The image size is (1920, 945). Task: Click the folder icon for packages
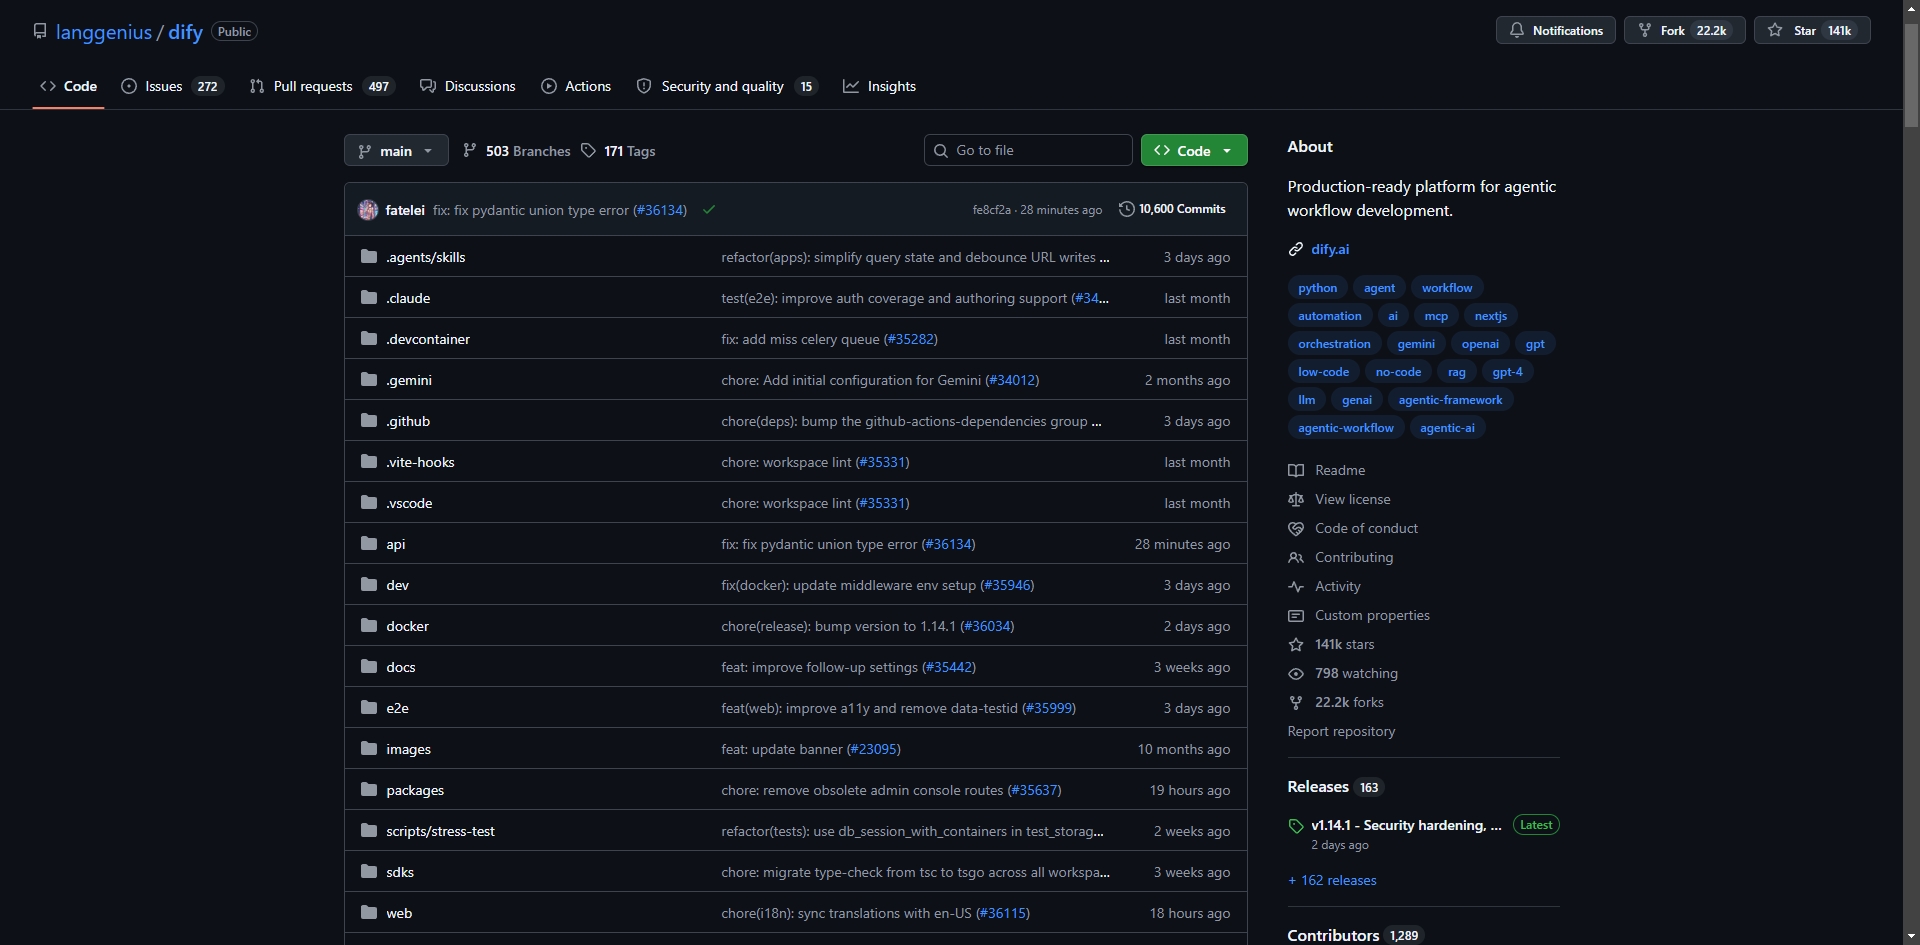pos(369,790)
